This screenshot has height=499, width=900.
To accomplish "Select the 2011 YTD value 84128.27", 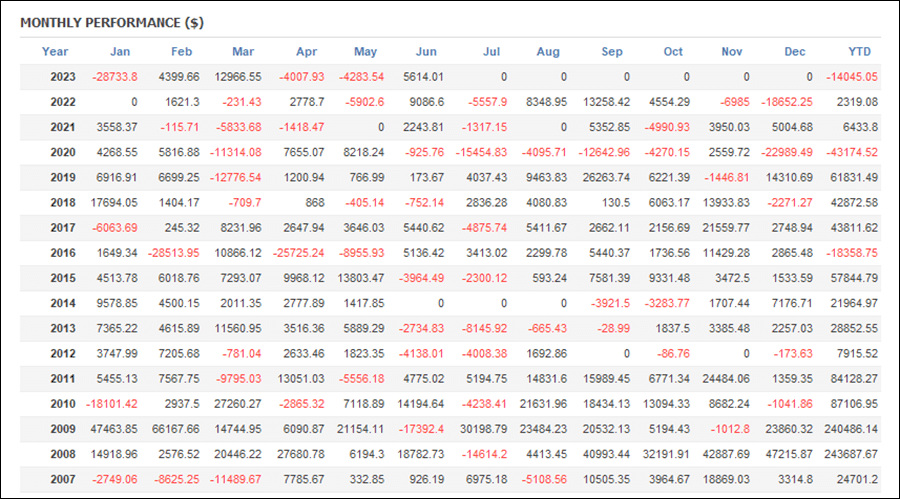I will (854, 379).
